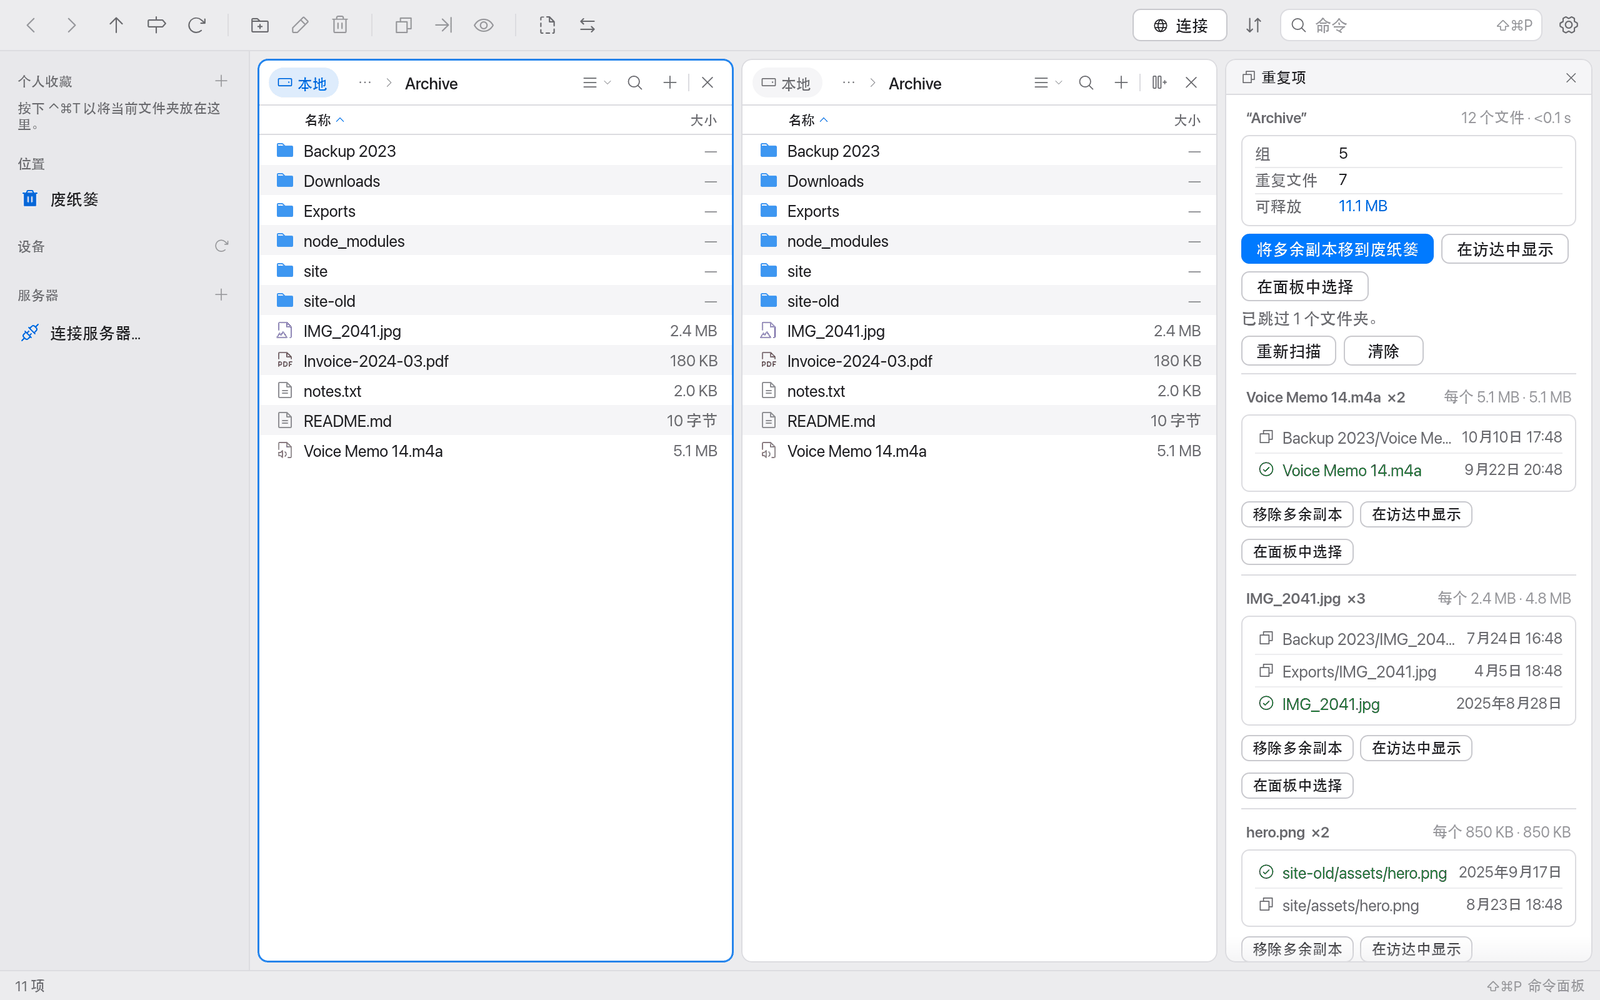
Task: Open the settings gear icon
Action: point(1569,25)
